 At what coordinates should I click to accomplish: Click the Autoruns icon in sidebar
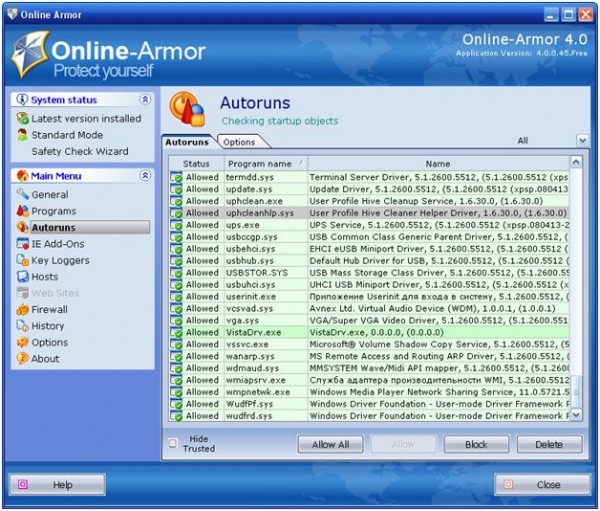[23, 227]
